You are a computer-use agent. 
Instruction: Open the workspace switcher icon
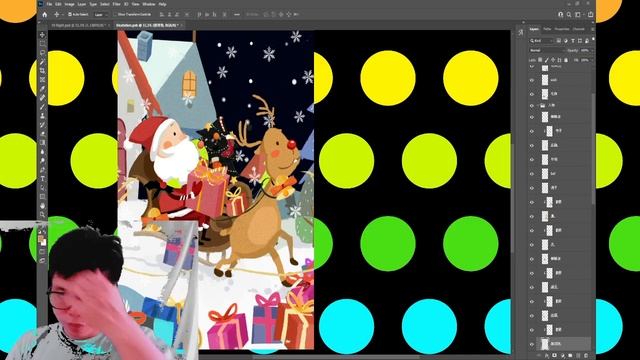578,14
